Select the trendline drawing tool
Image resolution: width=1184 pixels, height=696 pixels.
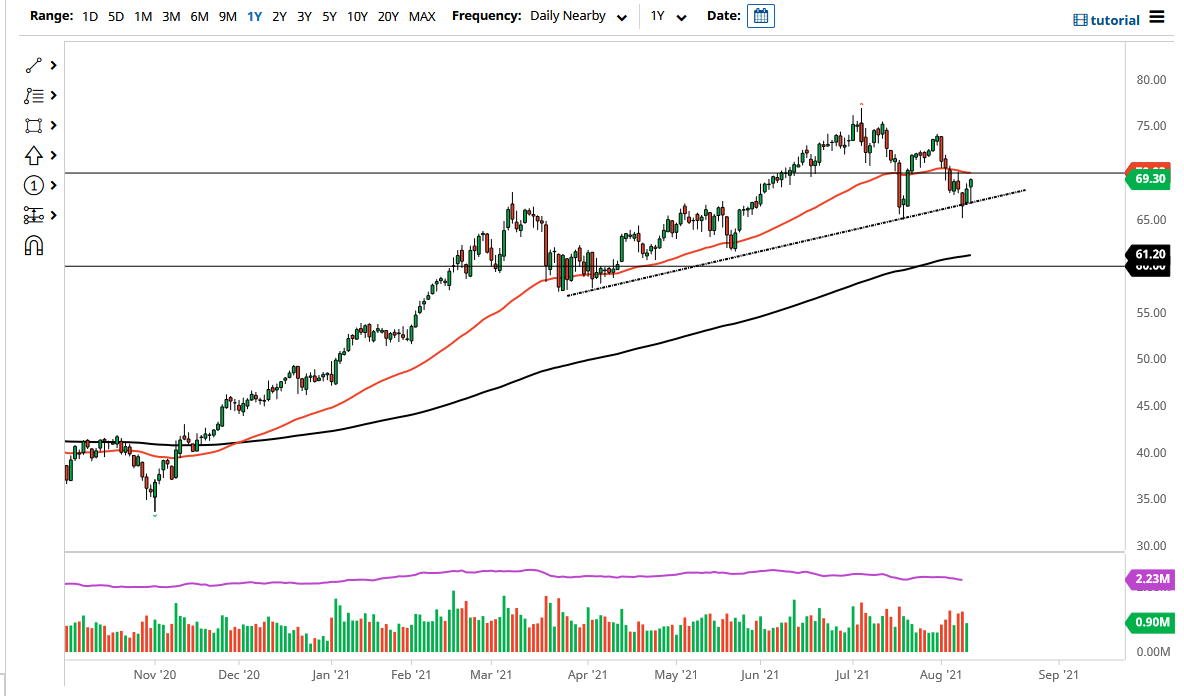34,65
